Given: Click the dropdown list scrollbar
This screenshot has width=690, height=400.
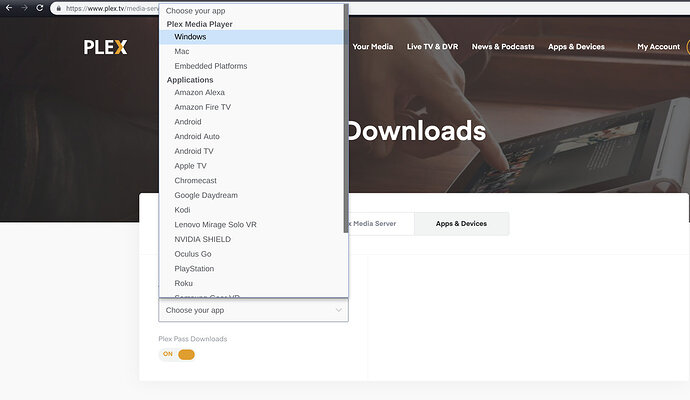Looking at the screenshot, I should [346, 118].
